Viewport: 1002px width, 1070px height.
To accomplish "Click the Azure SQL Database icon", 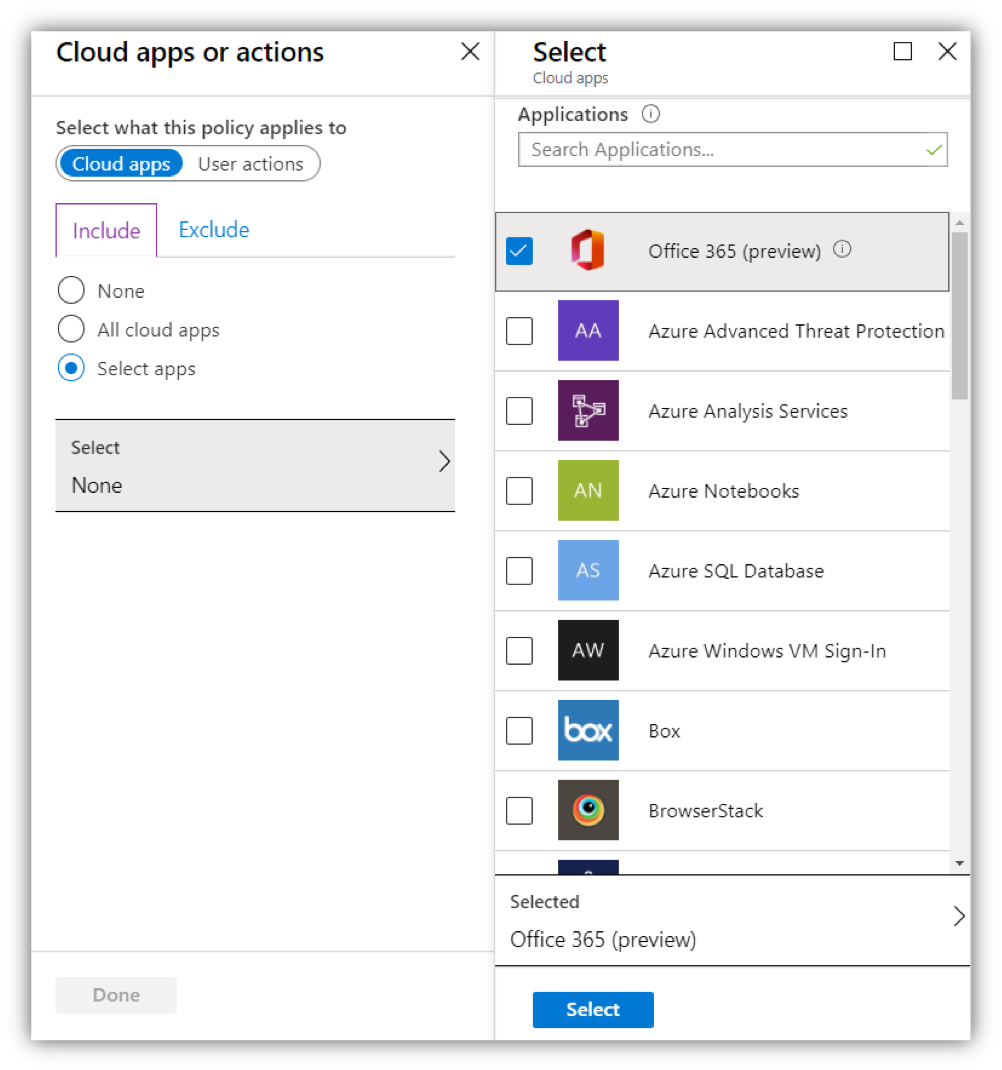I will (x=588, y=571).
